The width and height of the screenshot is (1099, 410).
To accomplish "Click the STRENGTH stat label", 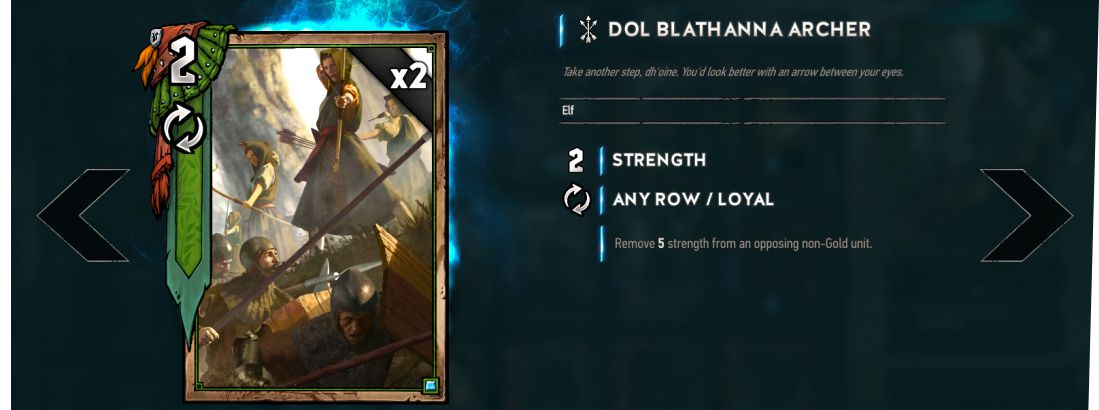I will coord(659,160).
